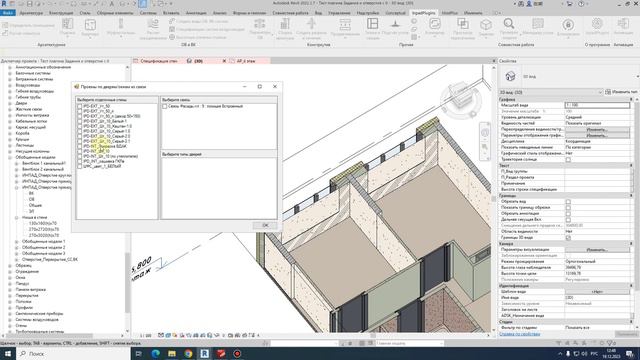The height and width of the screenshot is (360, 640).
Task: Expand Двери category in project browser
Action: (10, 103)
